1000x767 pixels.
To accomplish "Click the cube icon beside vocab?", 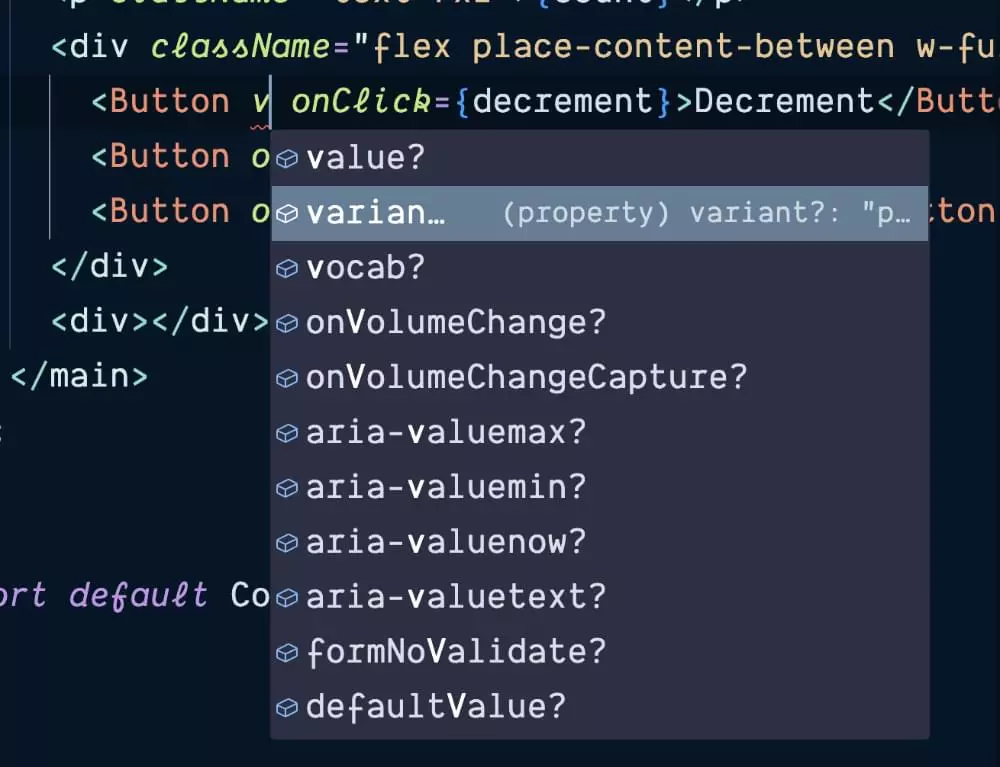I will [x=287, y=268].
